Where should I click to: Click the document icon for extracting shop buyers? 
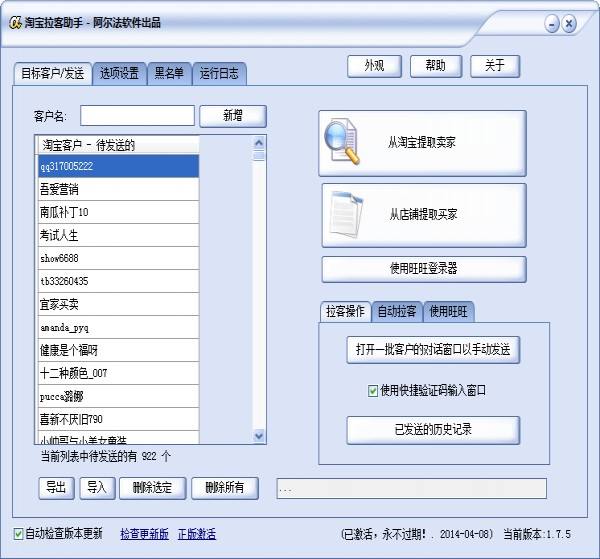tap(346, 214)
